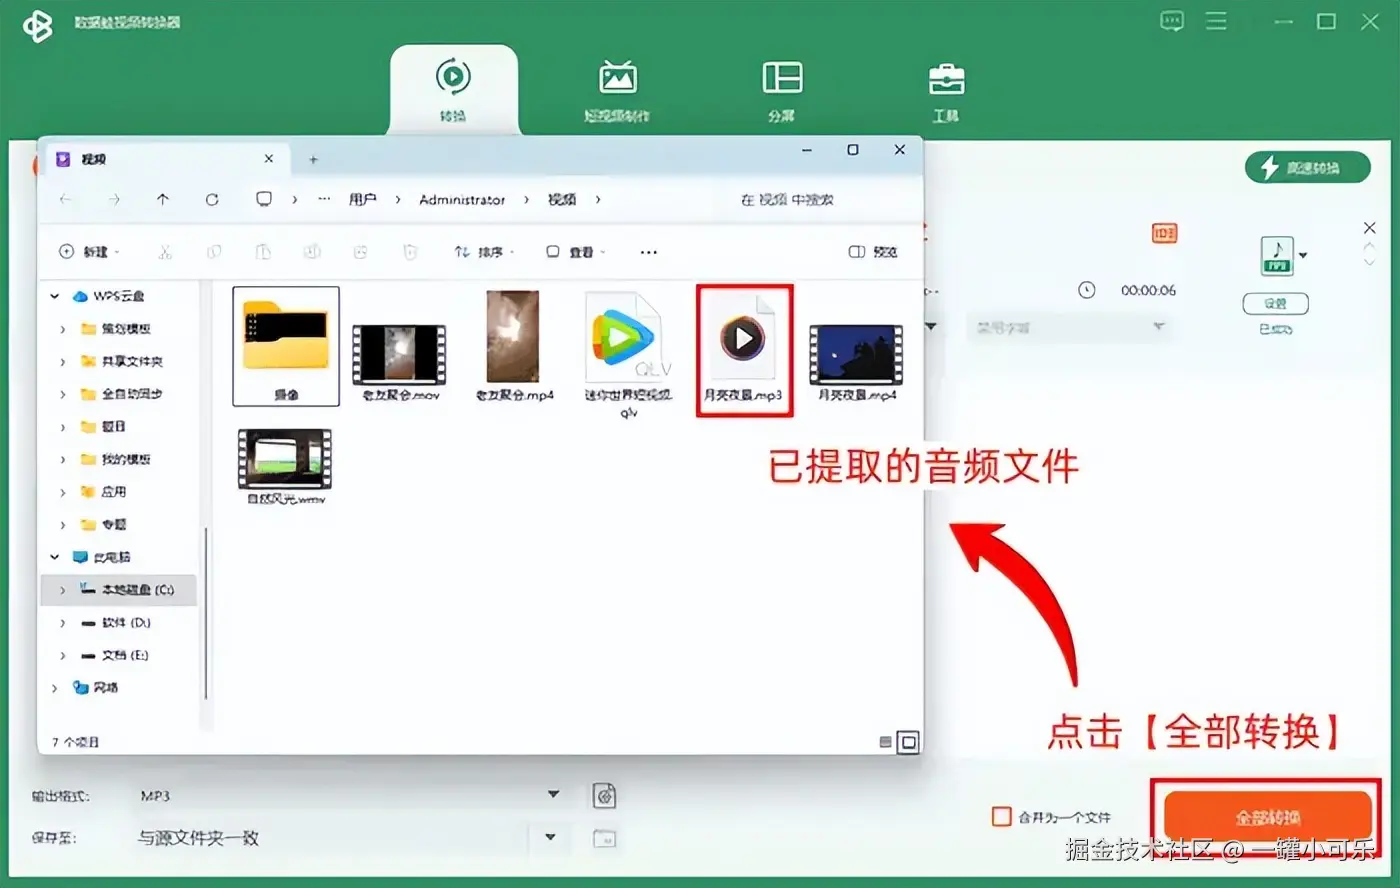Expand the 应用 folder node

[63, 492]
